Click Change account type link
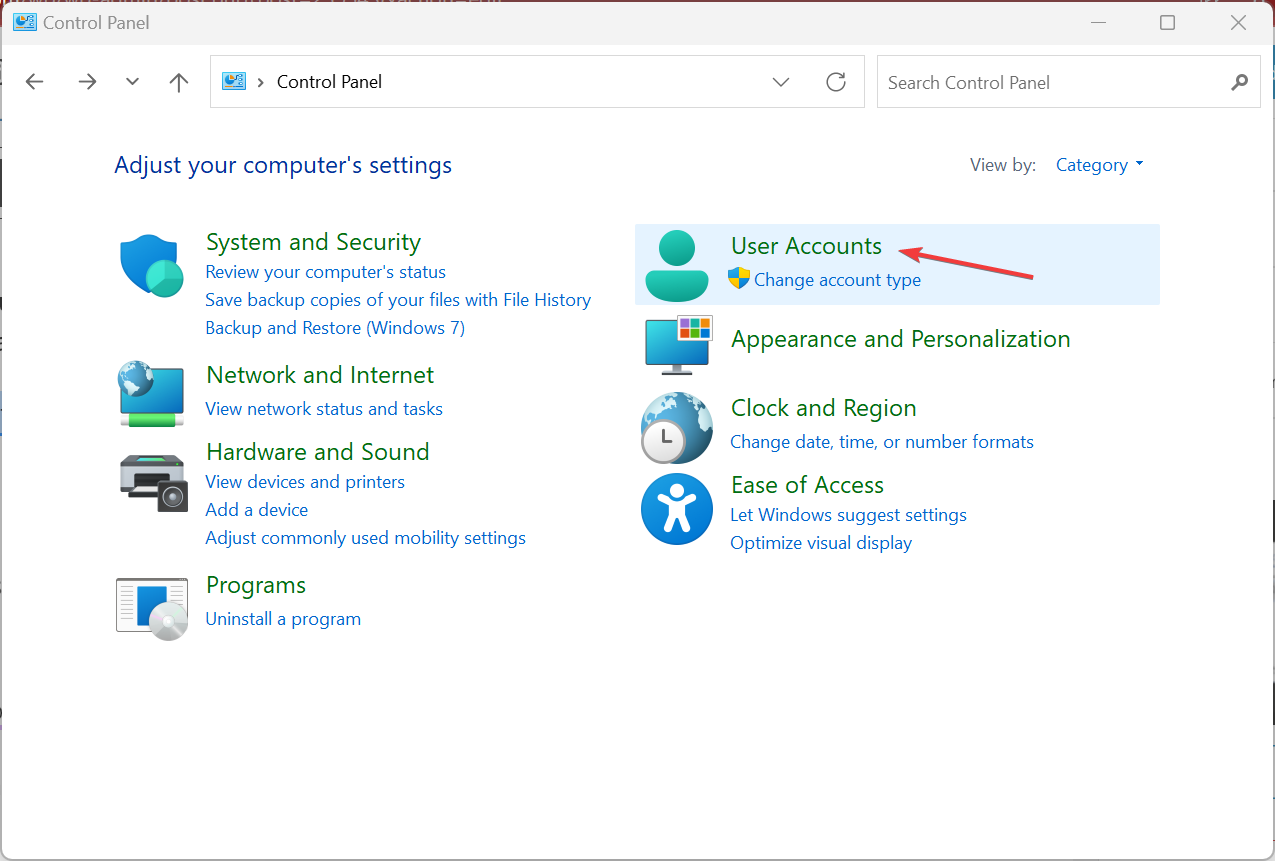Image resolution: width=1275 pixels, height=861 pixels. [837, 280]
